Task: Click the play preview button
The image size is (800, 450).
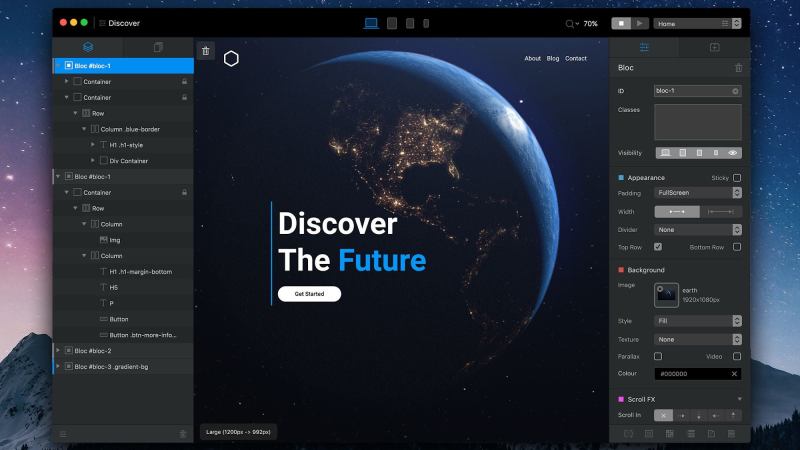Action: click(640, 23)
